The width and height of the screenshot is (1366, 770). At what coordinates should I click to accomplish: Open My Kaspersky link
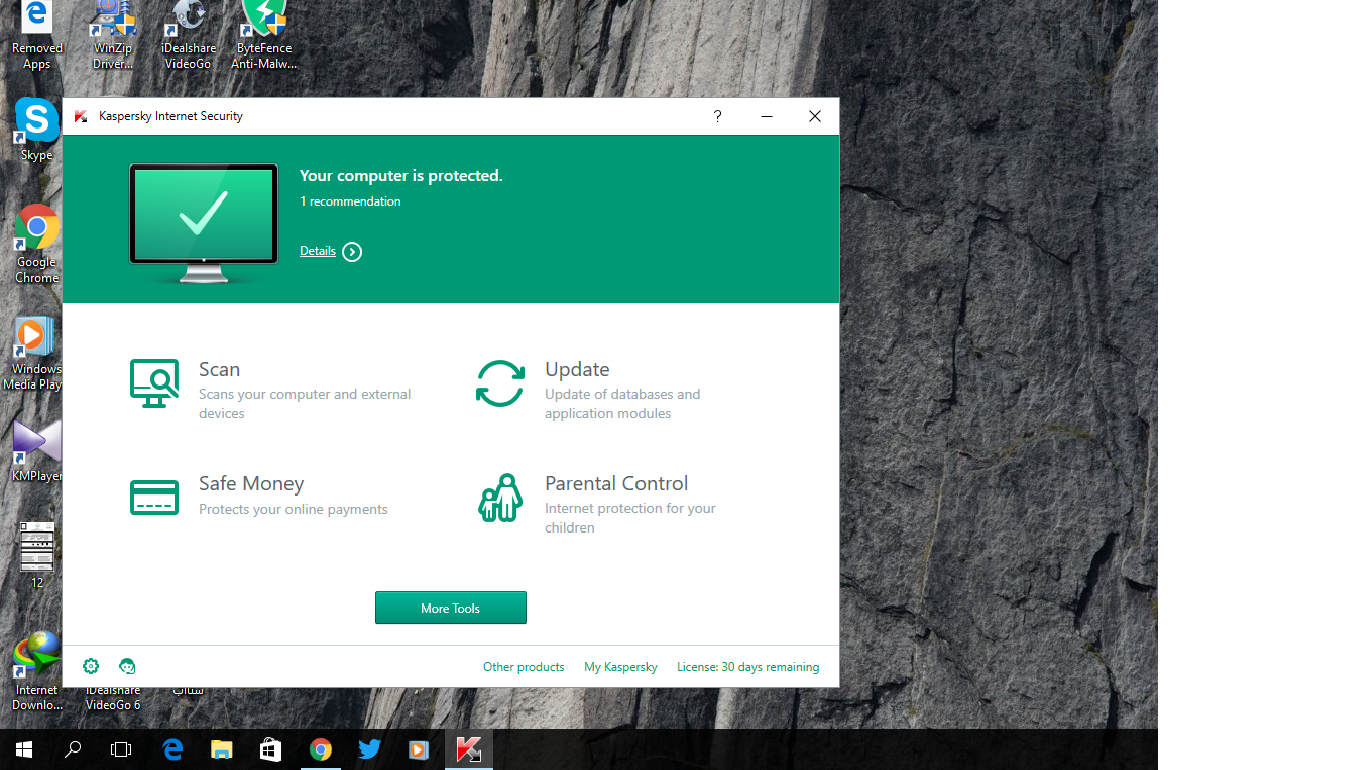coord(621,667)
